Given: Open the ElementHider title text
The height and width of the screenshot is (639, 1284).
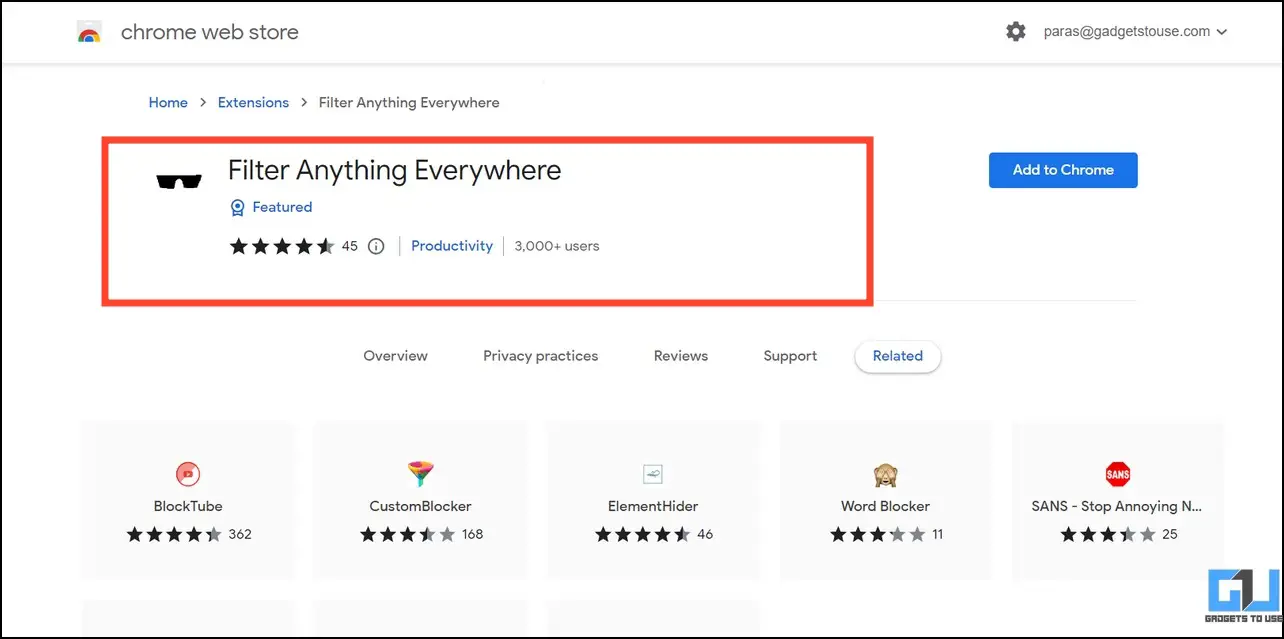Looking at the screenshot, I should click(653, 506).
